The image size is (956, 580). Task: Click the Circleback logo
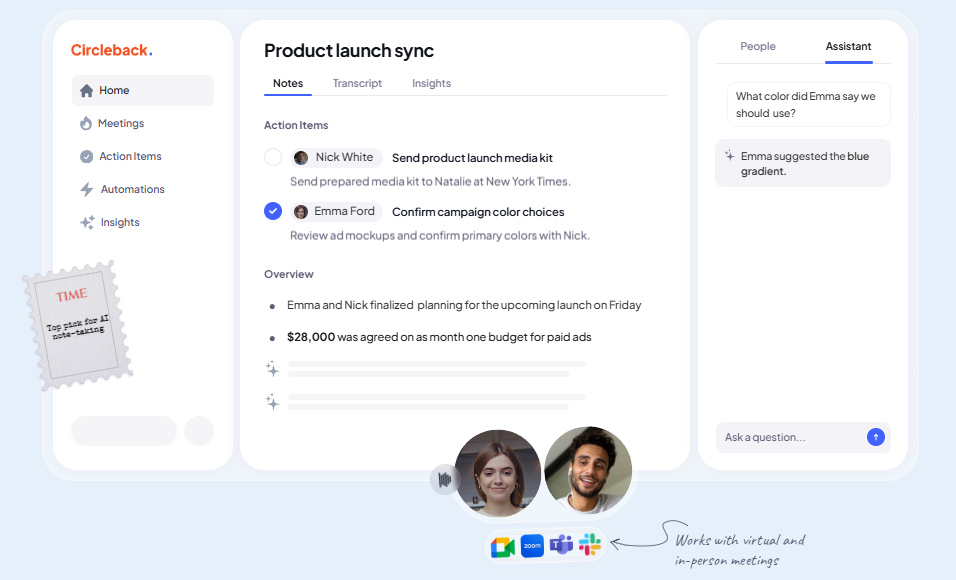click(x=112, y=50)
